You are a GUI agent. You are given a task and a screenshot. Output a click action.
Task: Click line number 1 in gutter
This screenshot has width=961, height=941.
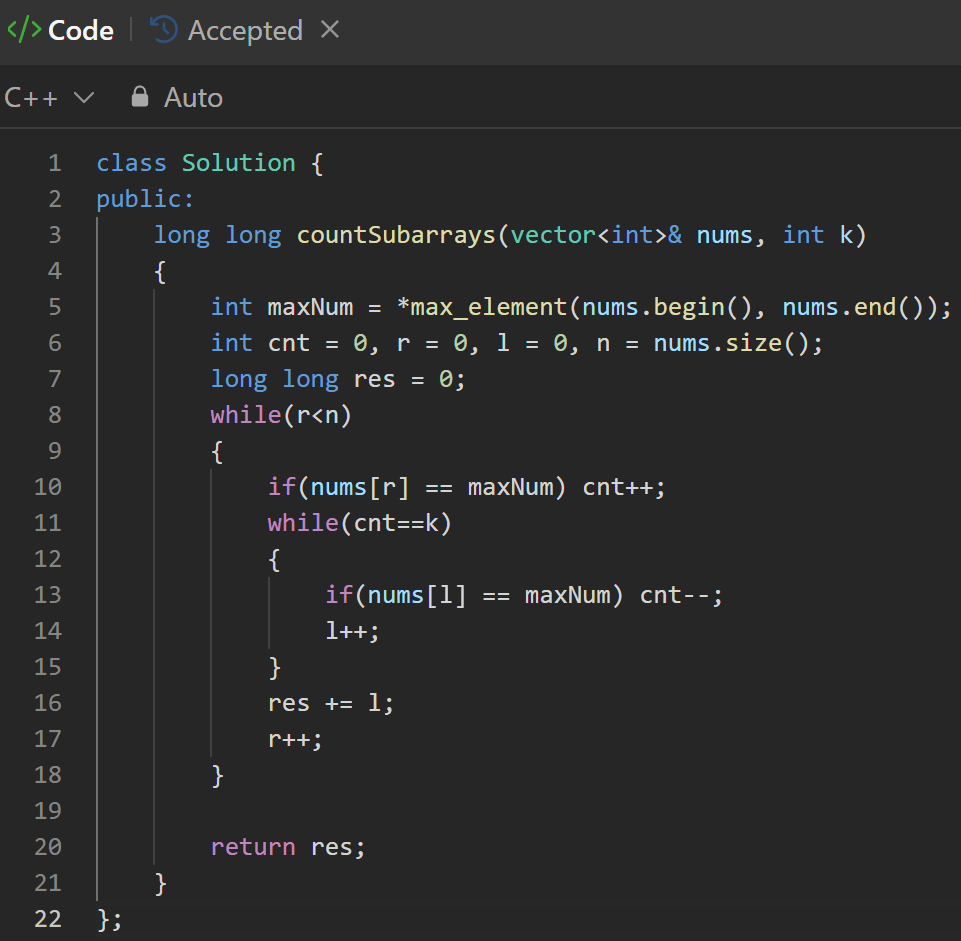tap(54, 163)
